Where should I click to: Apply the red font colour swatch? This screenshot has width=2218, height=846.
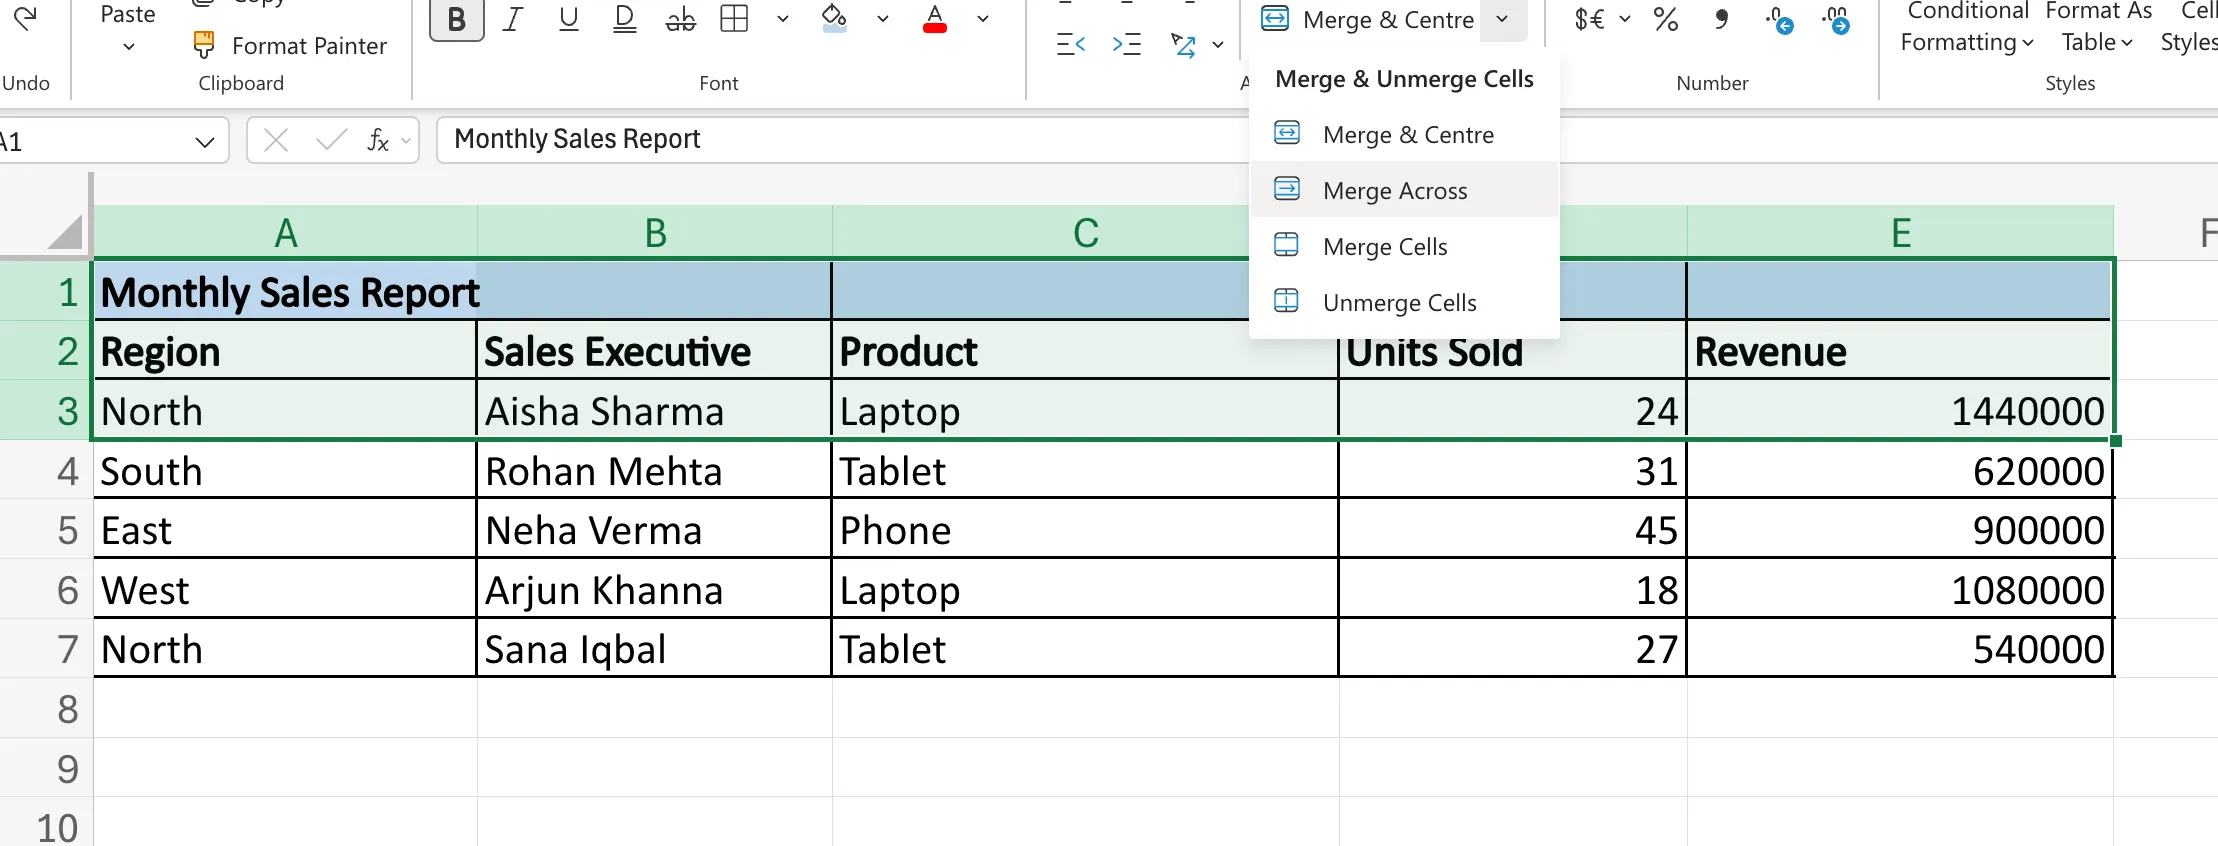(935, 19)
